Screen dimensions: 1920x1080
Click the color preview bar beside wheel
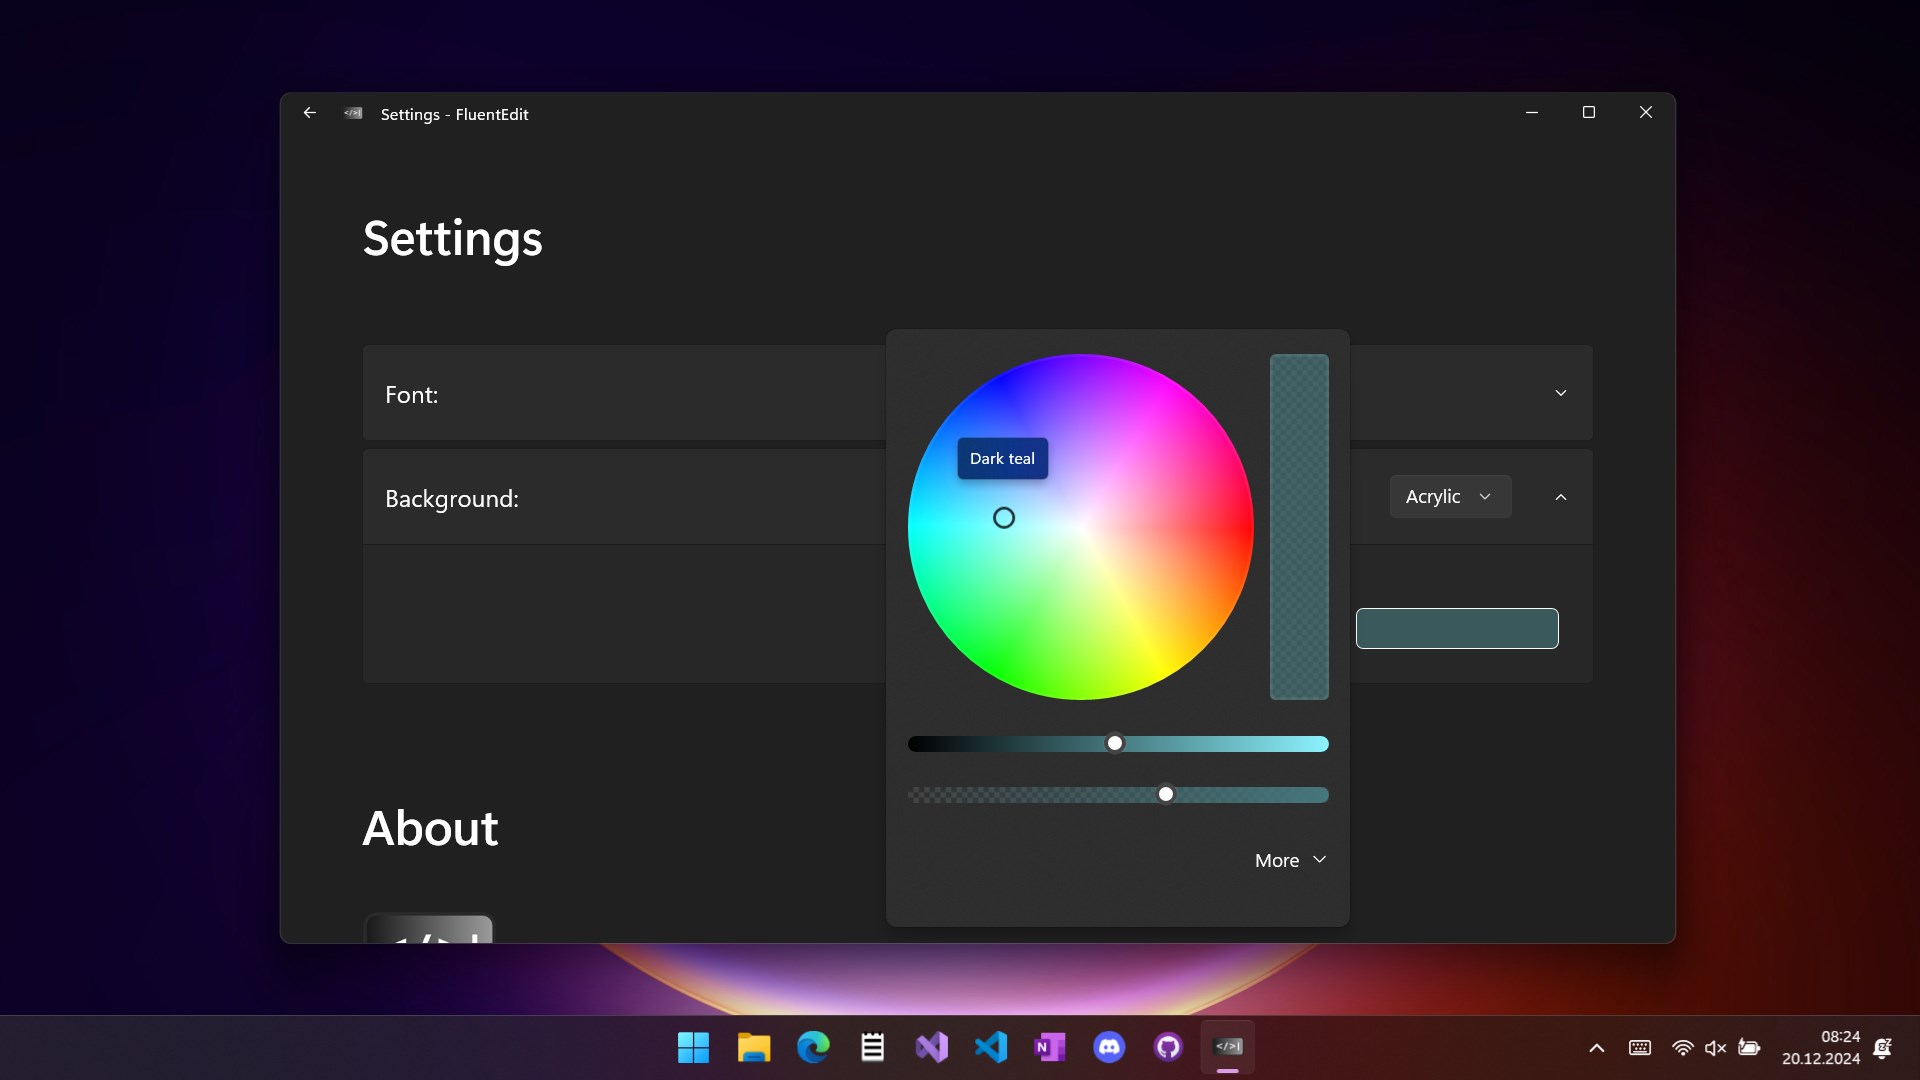[x=1299, y=527]
